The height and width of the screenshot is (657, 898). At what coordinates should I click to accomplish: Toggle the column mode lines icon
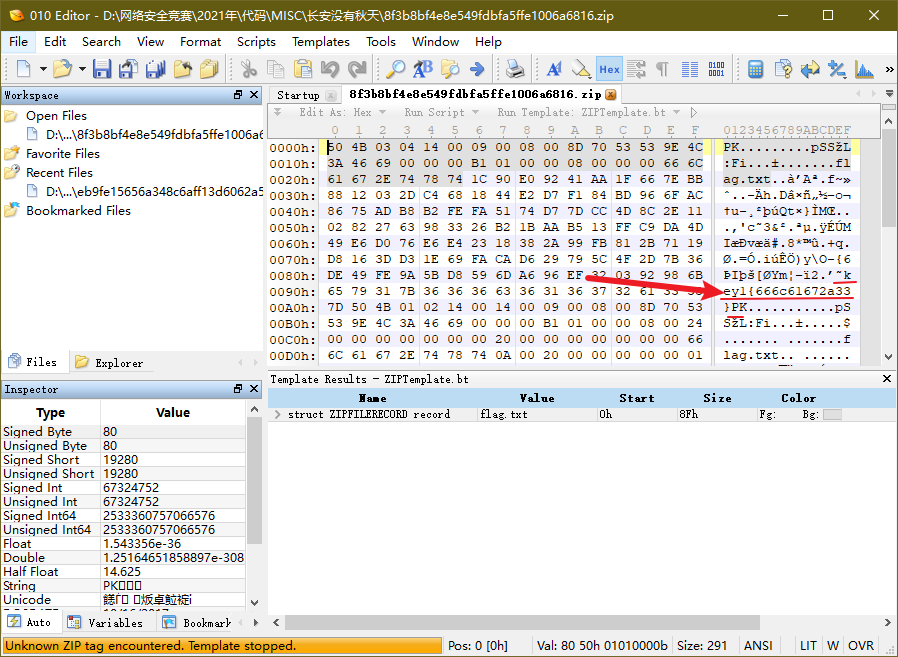click(x=690, y=69)
